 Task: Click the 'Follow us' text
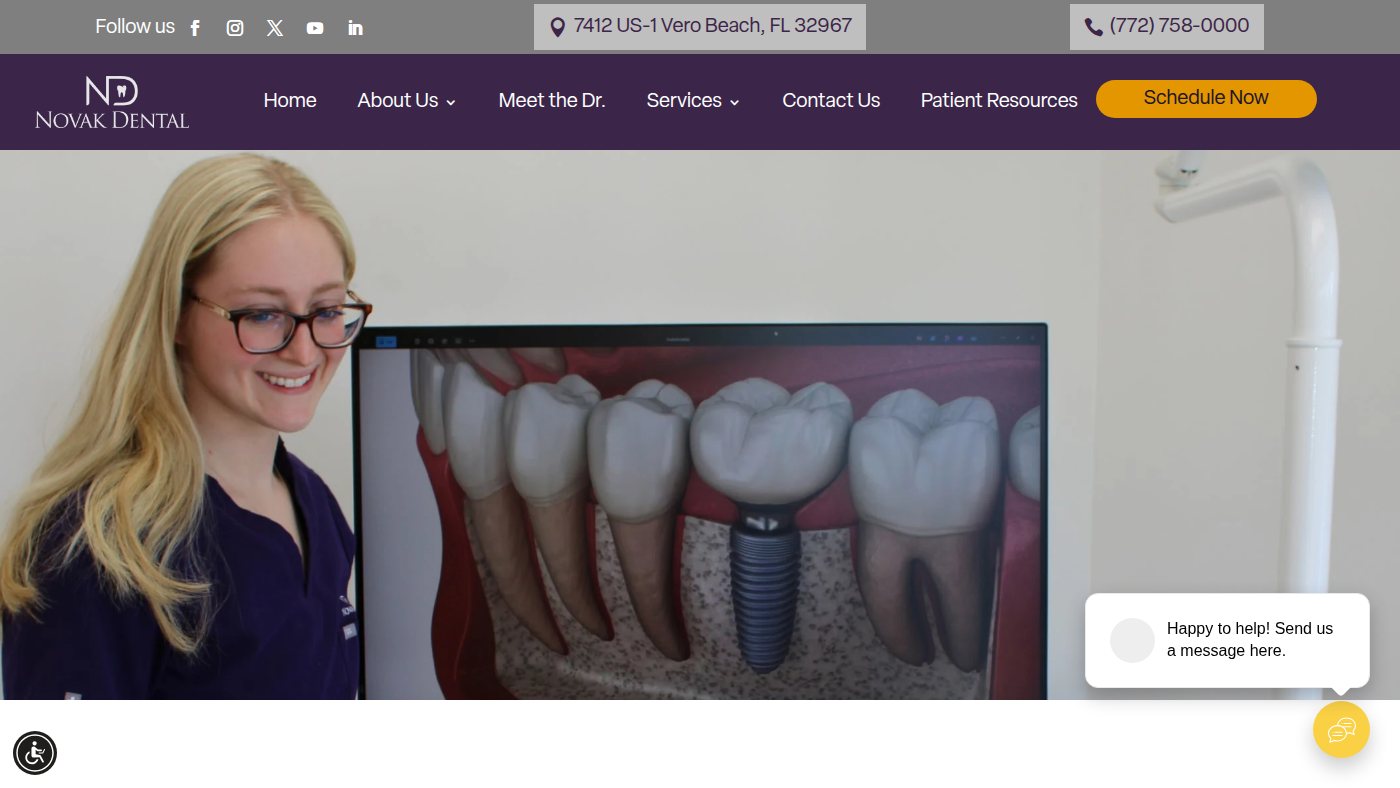[135, 27]
